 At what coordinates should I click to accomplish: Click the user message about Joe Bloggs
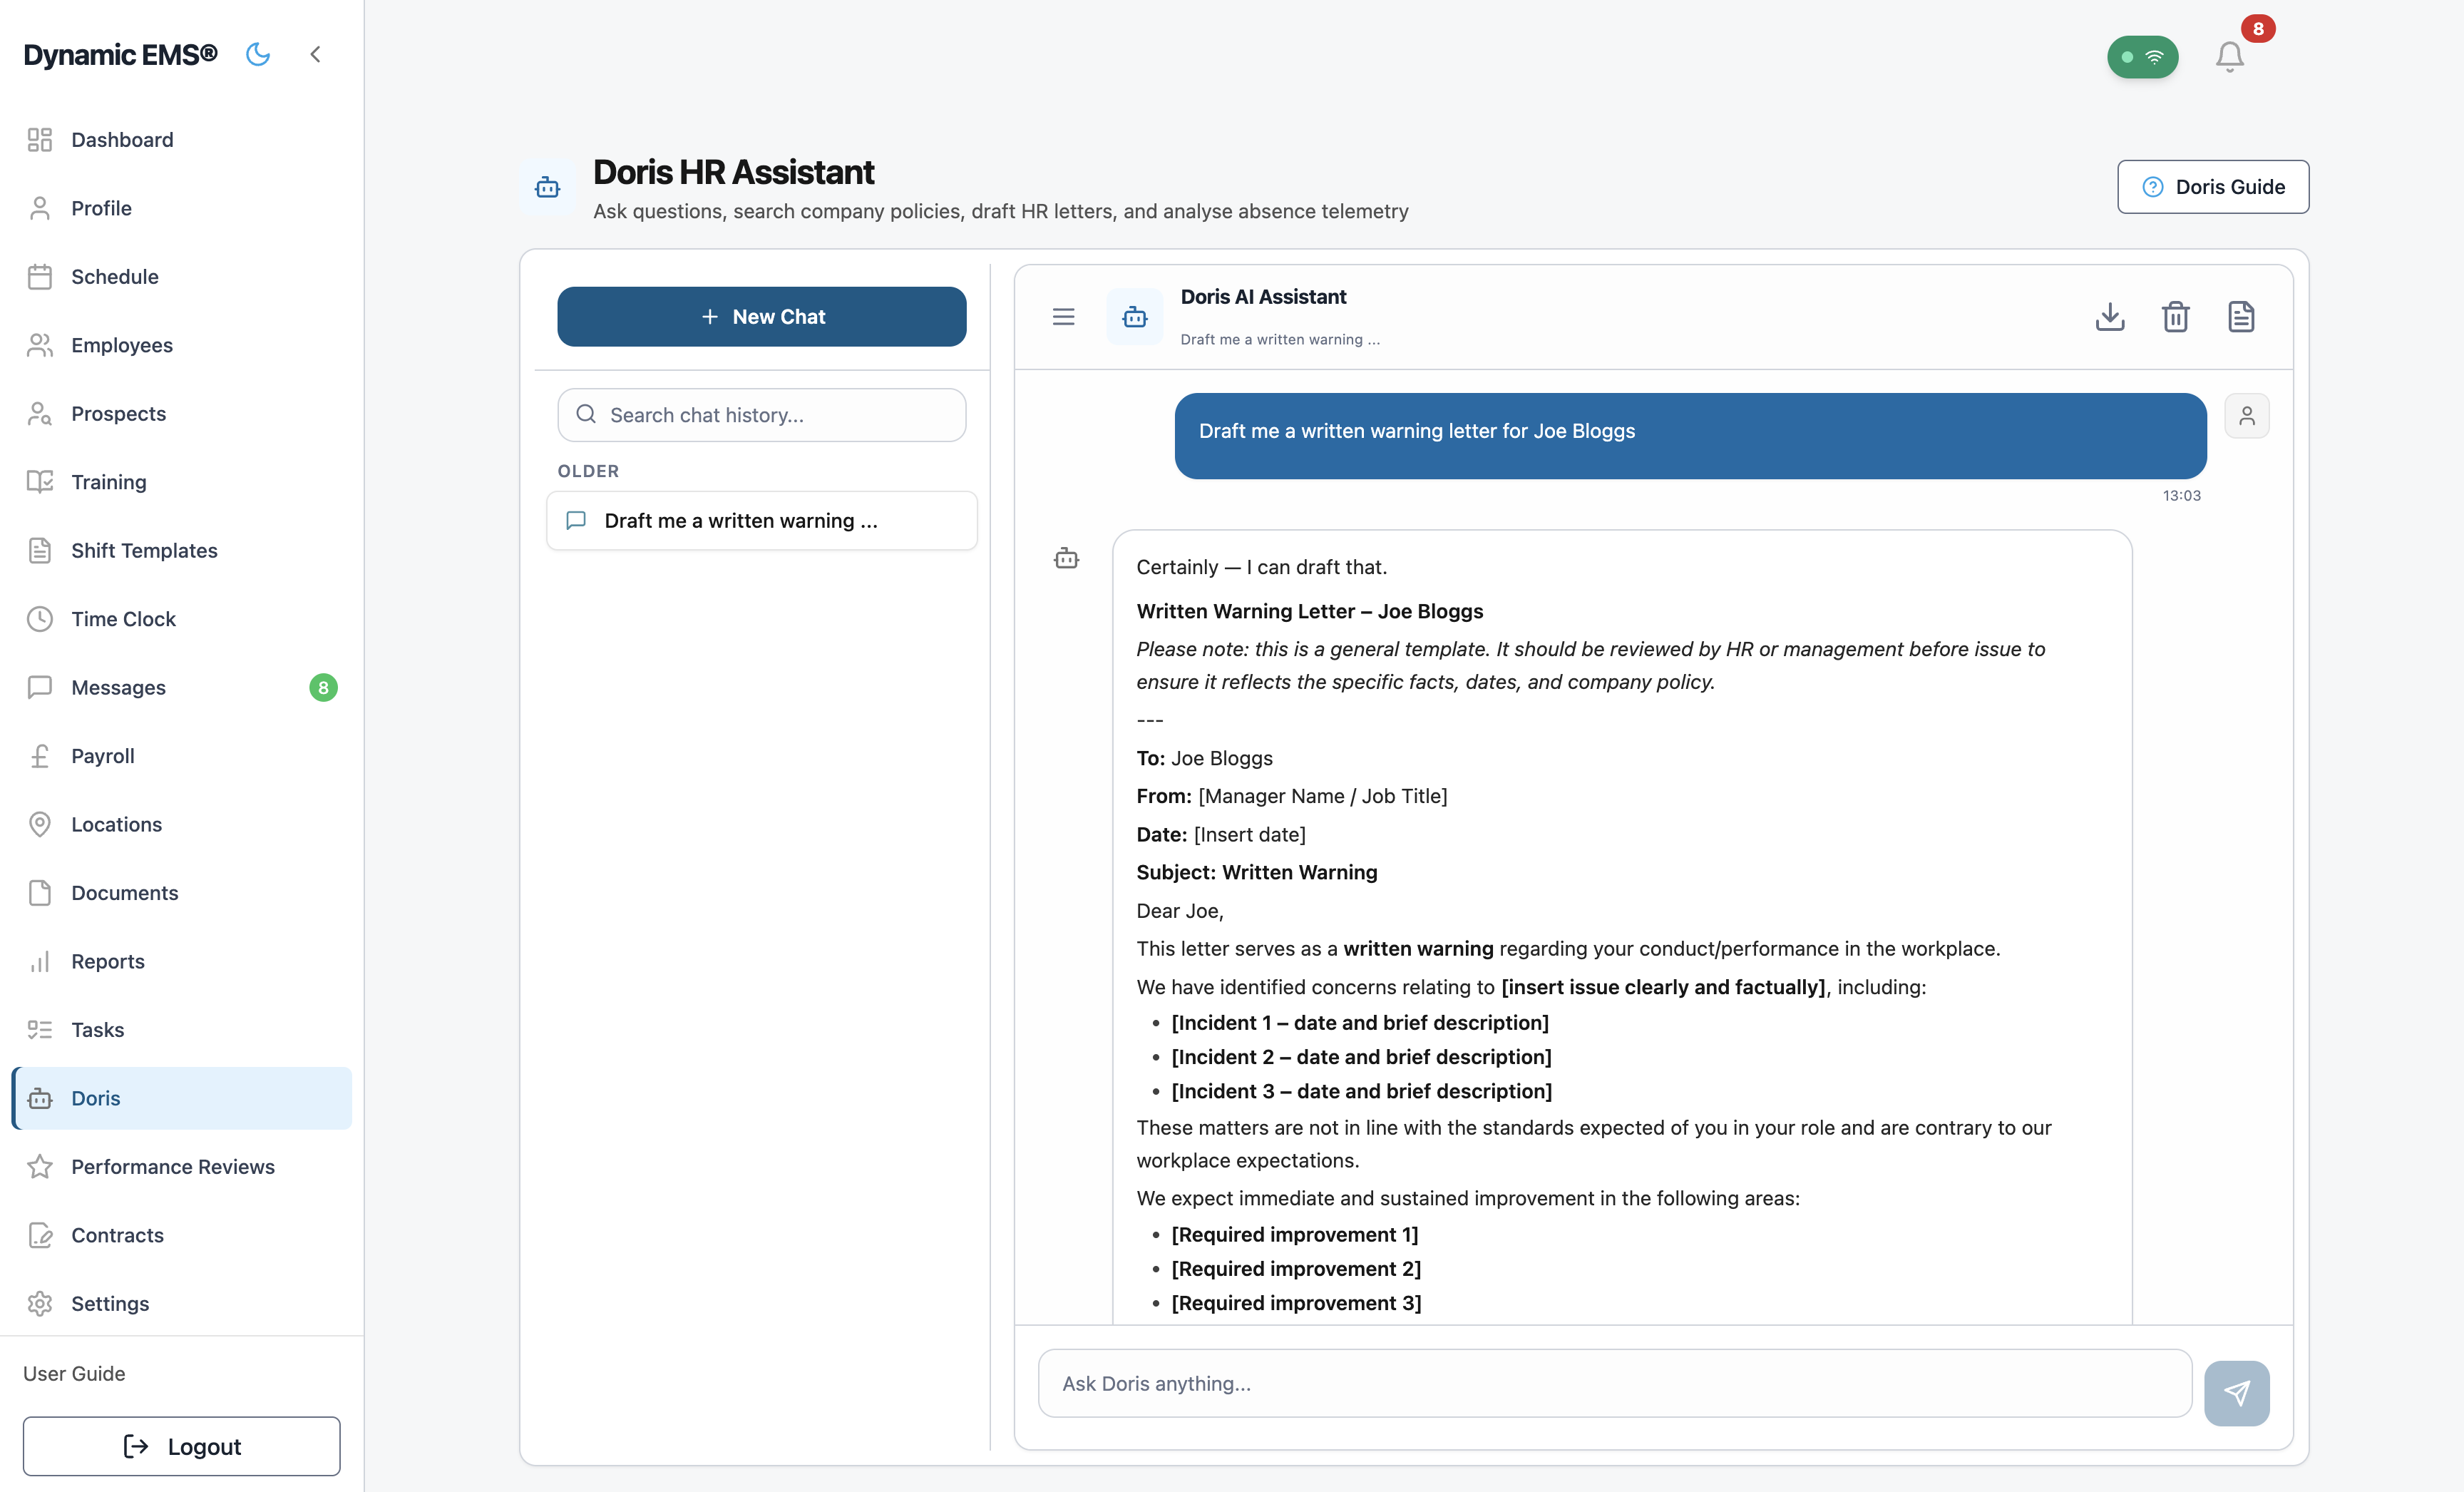[1690, 435]
